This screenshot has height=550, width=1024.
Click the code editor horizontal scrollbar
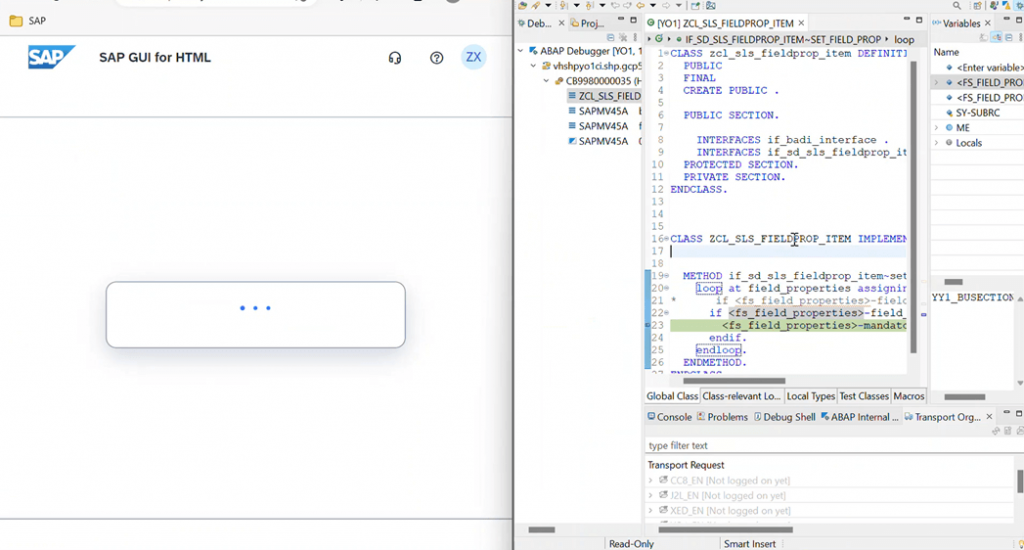coord(734,381)
